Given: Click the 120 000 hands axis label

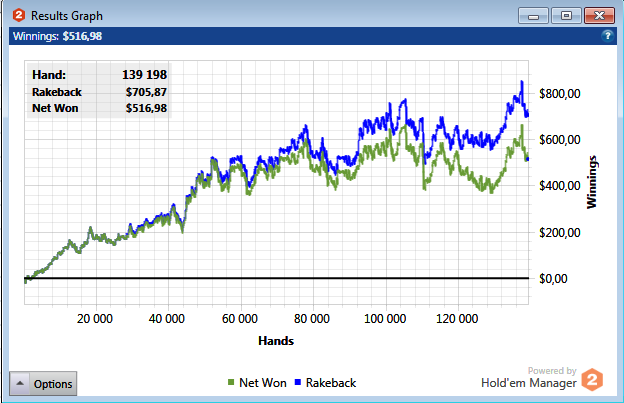Looking at the screenshot, I should pyautogui.click(x=457, y=319).
